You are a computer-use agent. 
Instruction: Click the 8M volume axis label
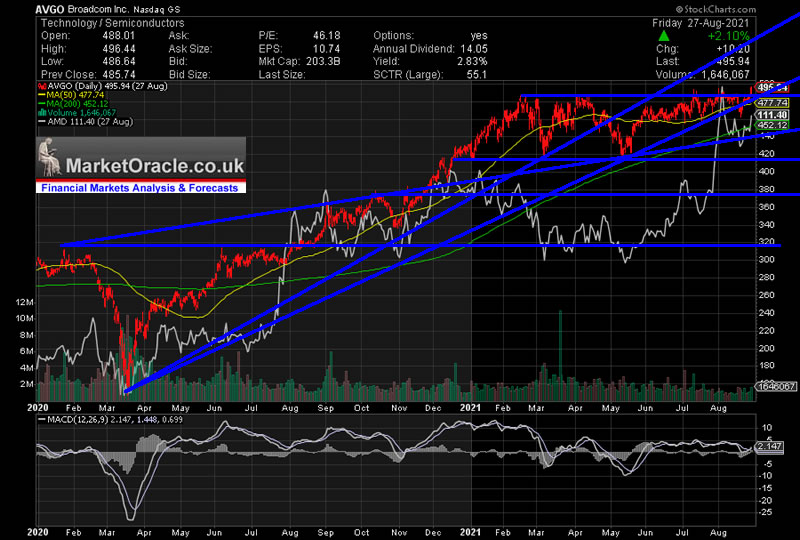[27, 335]
